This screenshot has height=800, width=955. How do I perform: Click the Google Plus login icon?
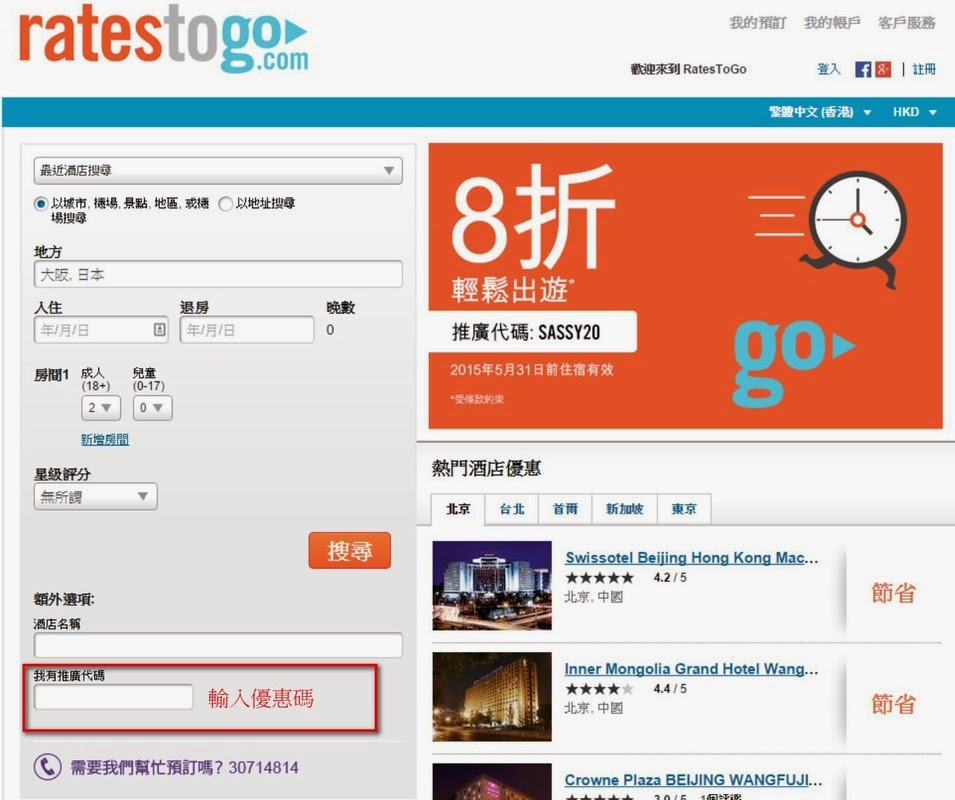click(882, 69)
